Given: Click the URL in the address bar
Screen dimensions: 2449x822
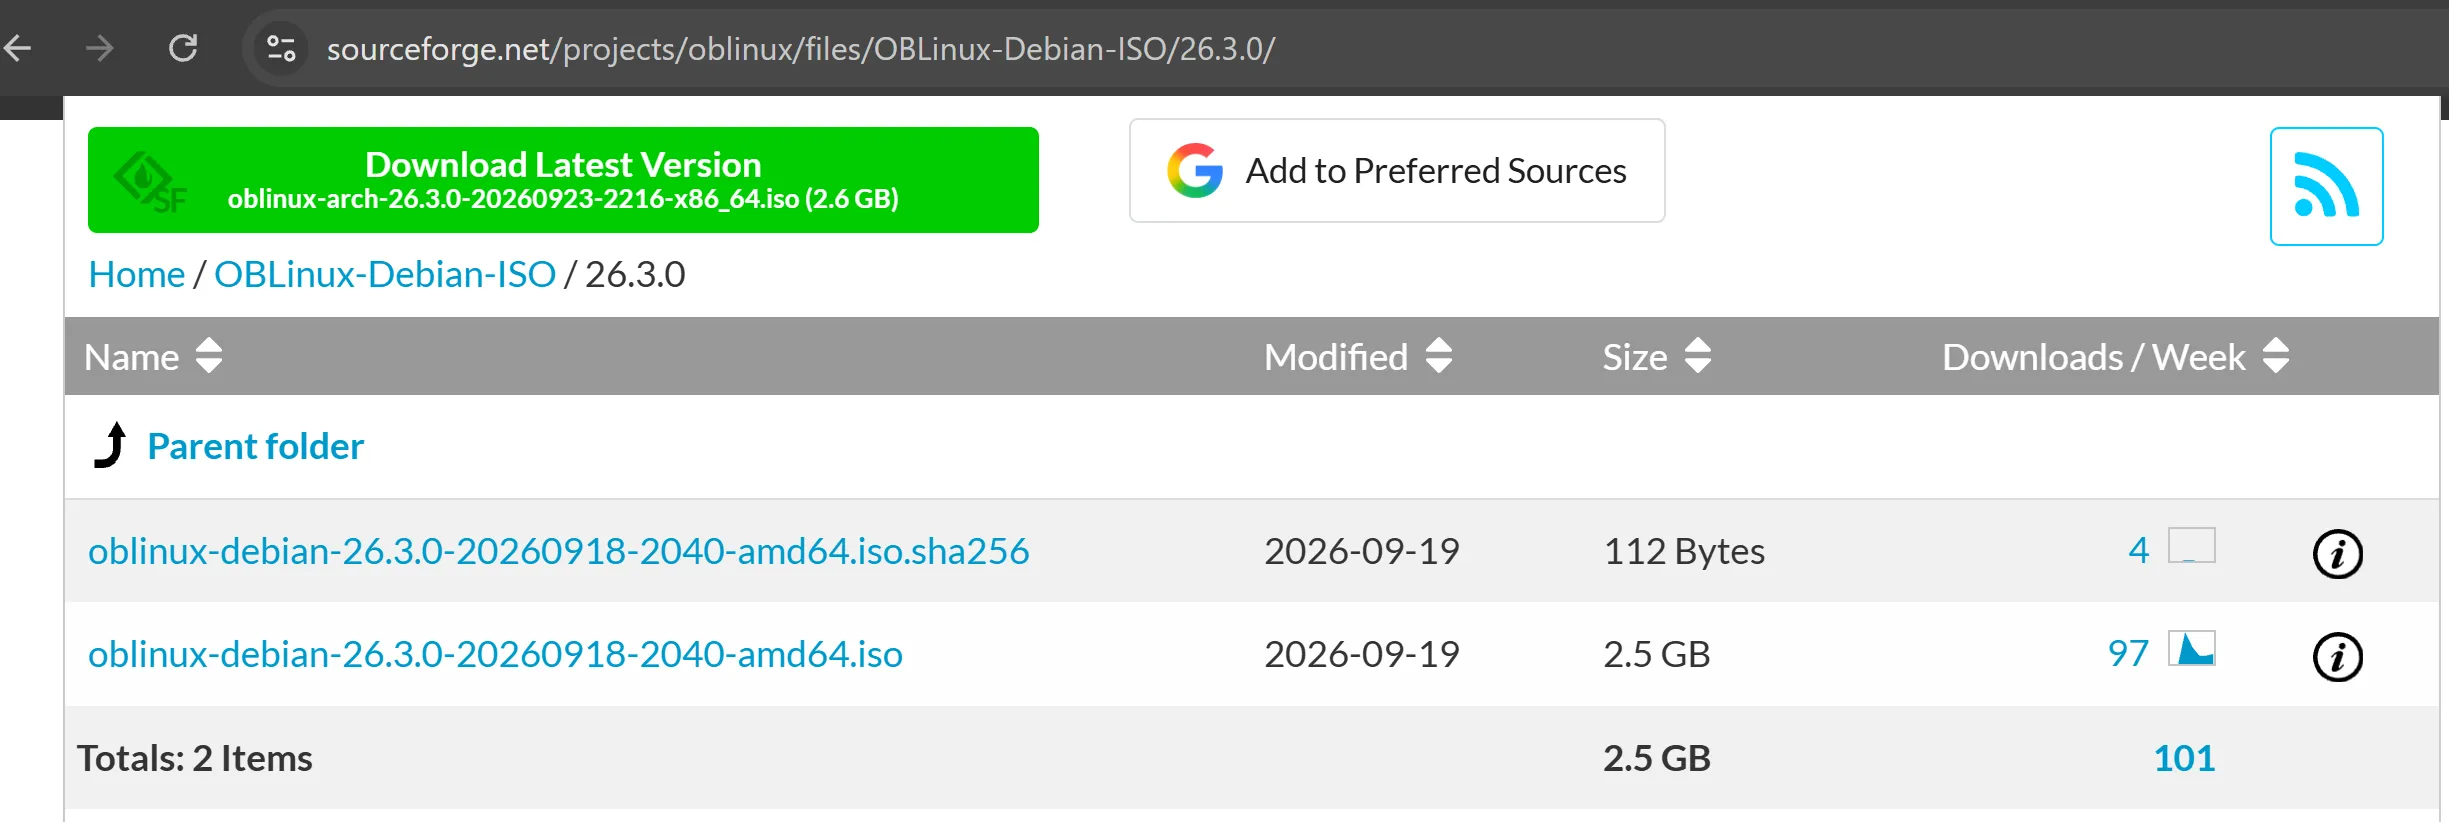Looking at the screenshot, I should (801, 49).
